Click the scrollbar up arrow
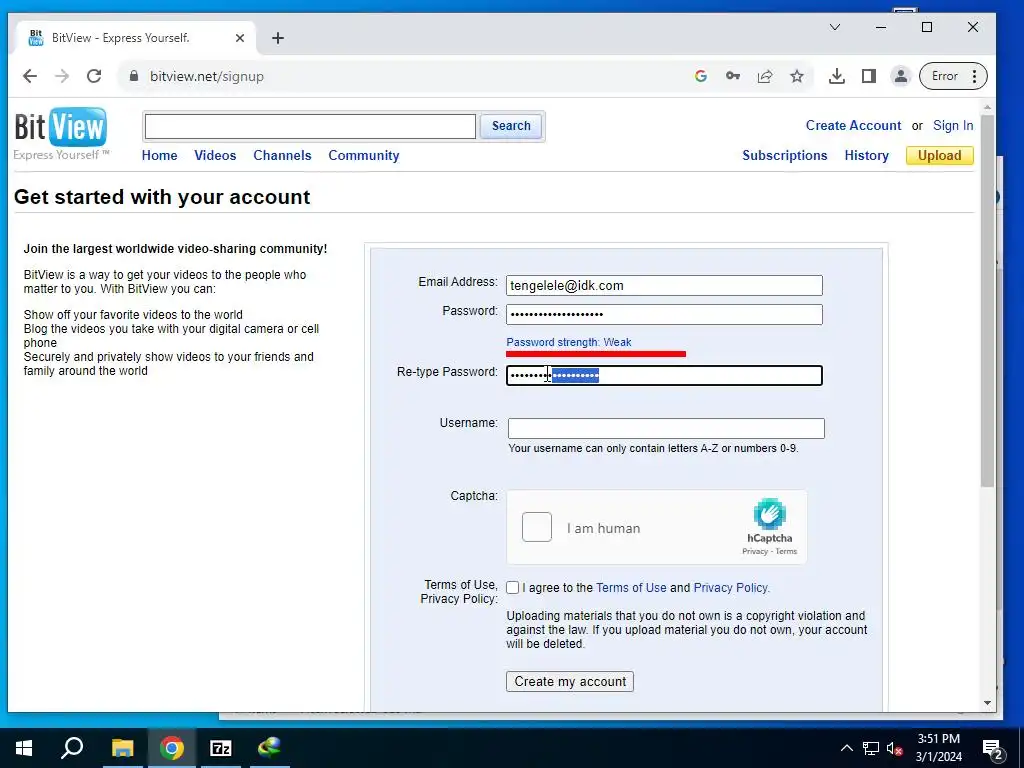Image resolution: width=1024 pixels, height=768 pixels. [x=987, y=106]
